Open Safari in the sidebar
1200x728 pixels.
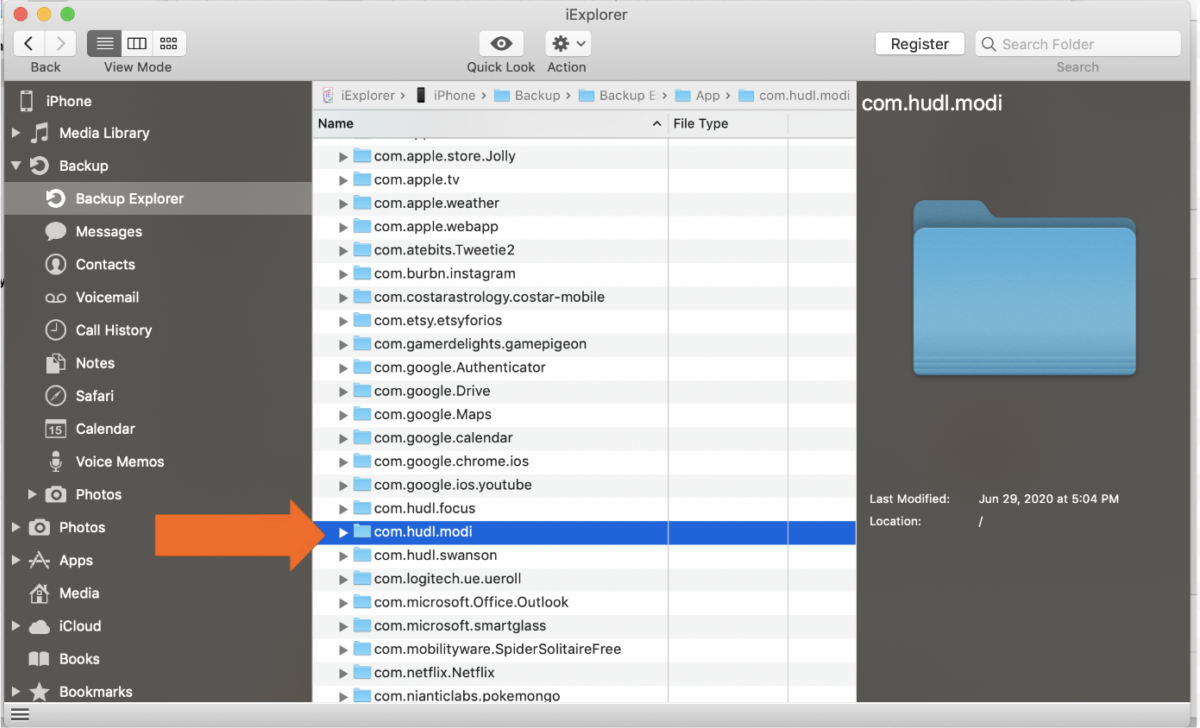(x=94, y=396)
